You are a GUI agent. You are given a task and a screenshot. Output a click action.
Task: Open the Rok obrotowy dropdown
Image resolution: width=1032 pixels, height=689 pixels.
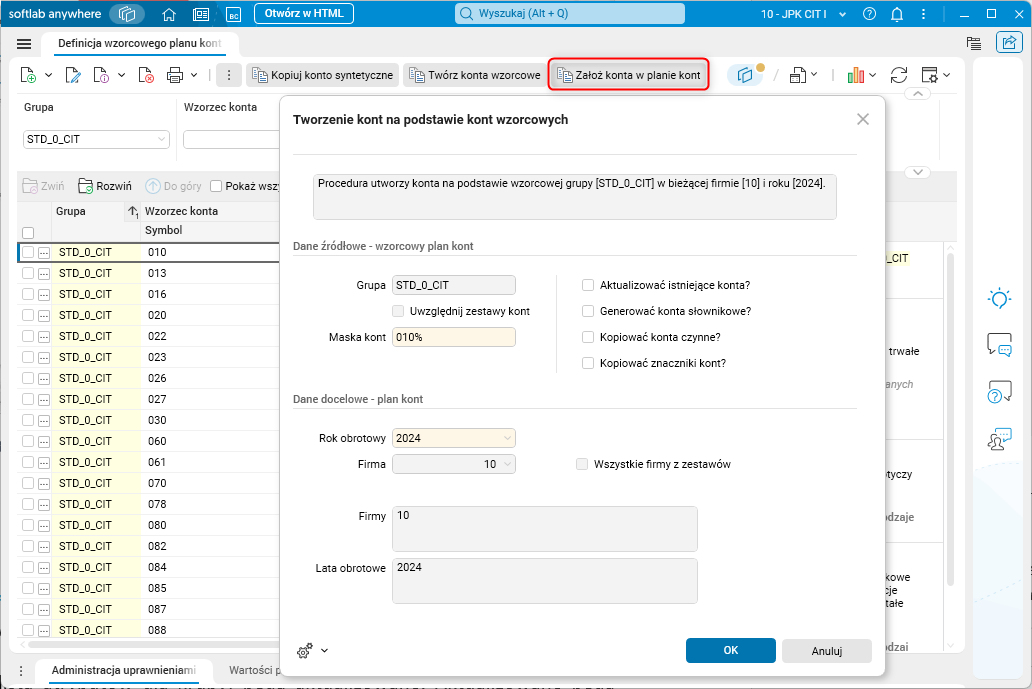tap(508, 438)
